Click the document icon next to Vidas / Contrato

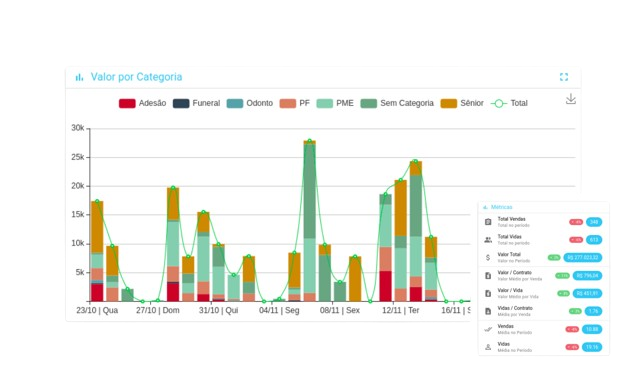(x=488, y=311)
